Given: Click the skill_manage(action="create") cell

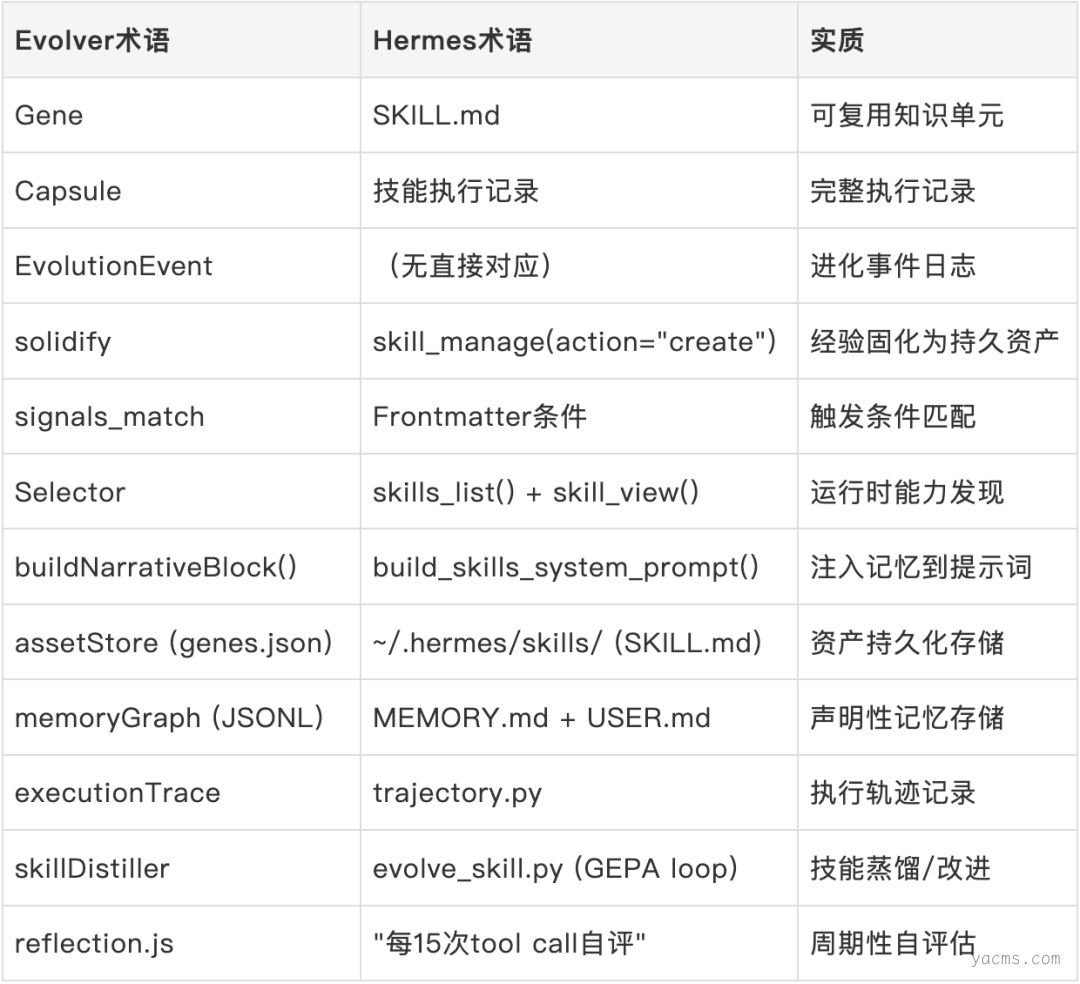Looking at the screenshot, I should click(575, 341).
